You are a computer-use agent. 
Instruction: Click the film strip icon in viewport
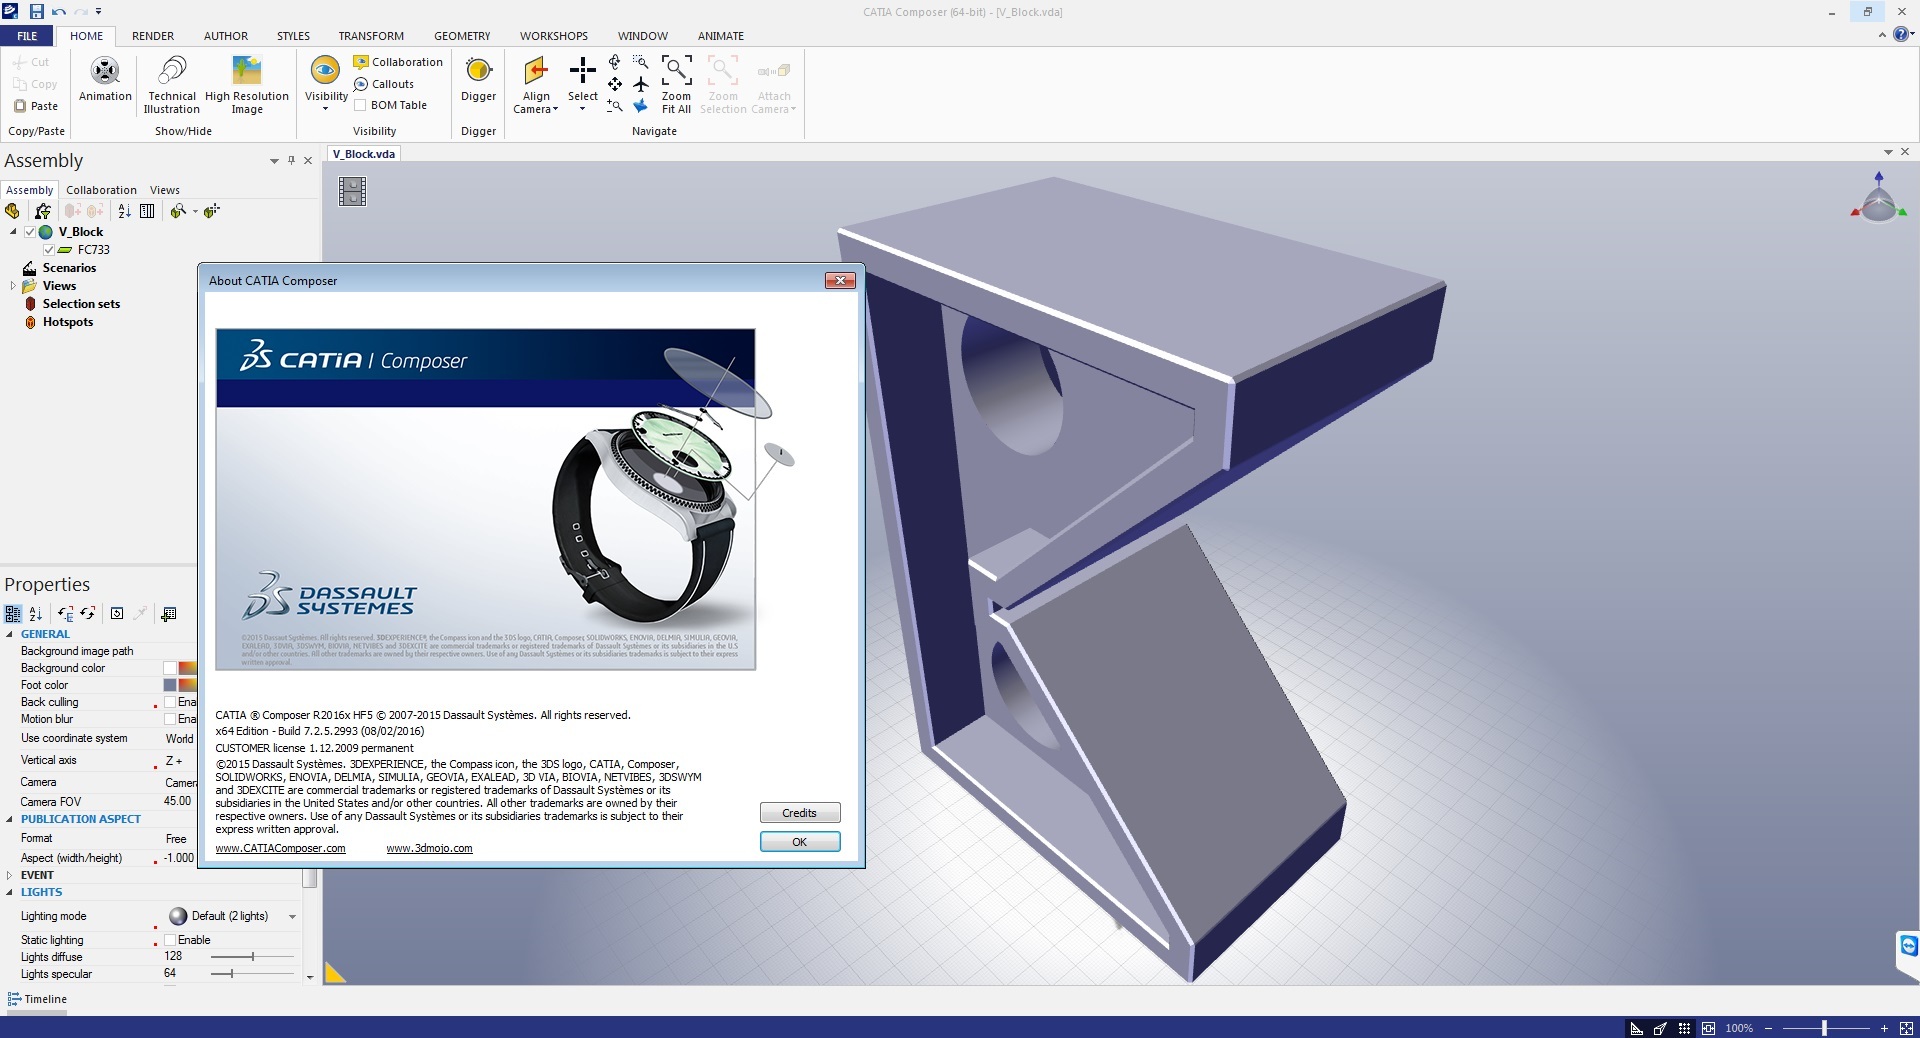[353, 191]
